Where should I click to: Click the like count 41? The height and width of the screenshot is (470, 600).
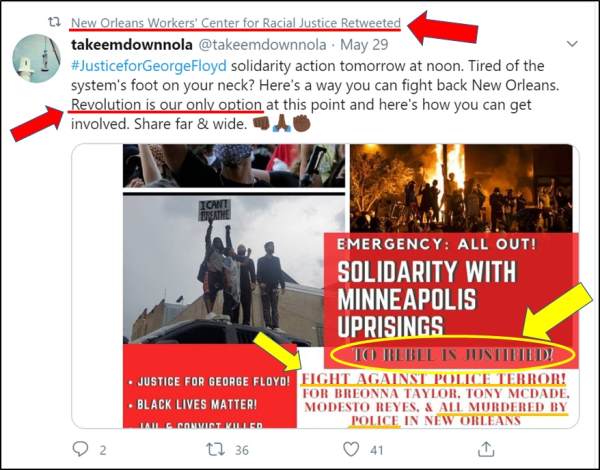pos(376,450)
